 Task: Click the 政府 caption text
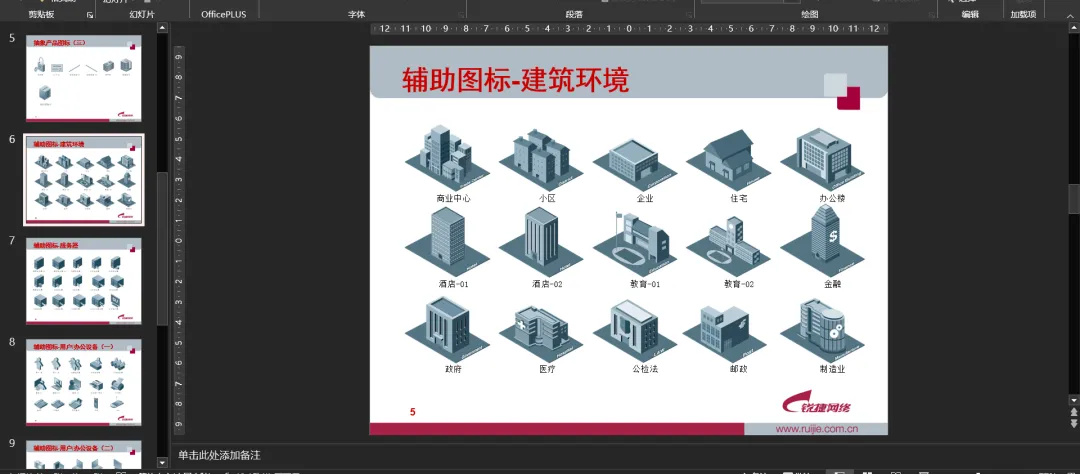click(x=453, y=369)
